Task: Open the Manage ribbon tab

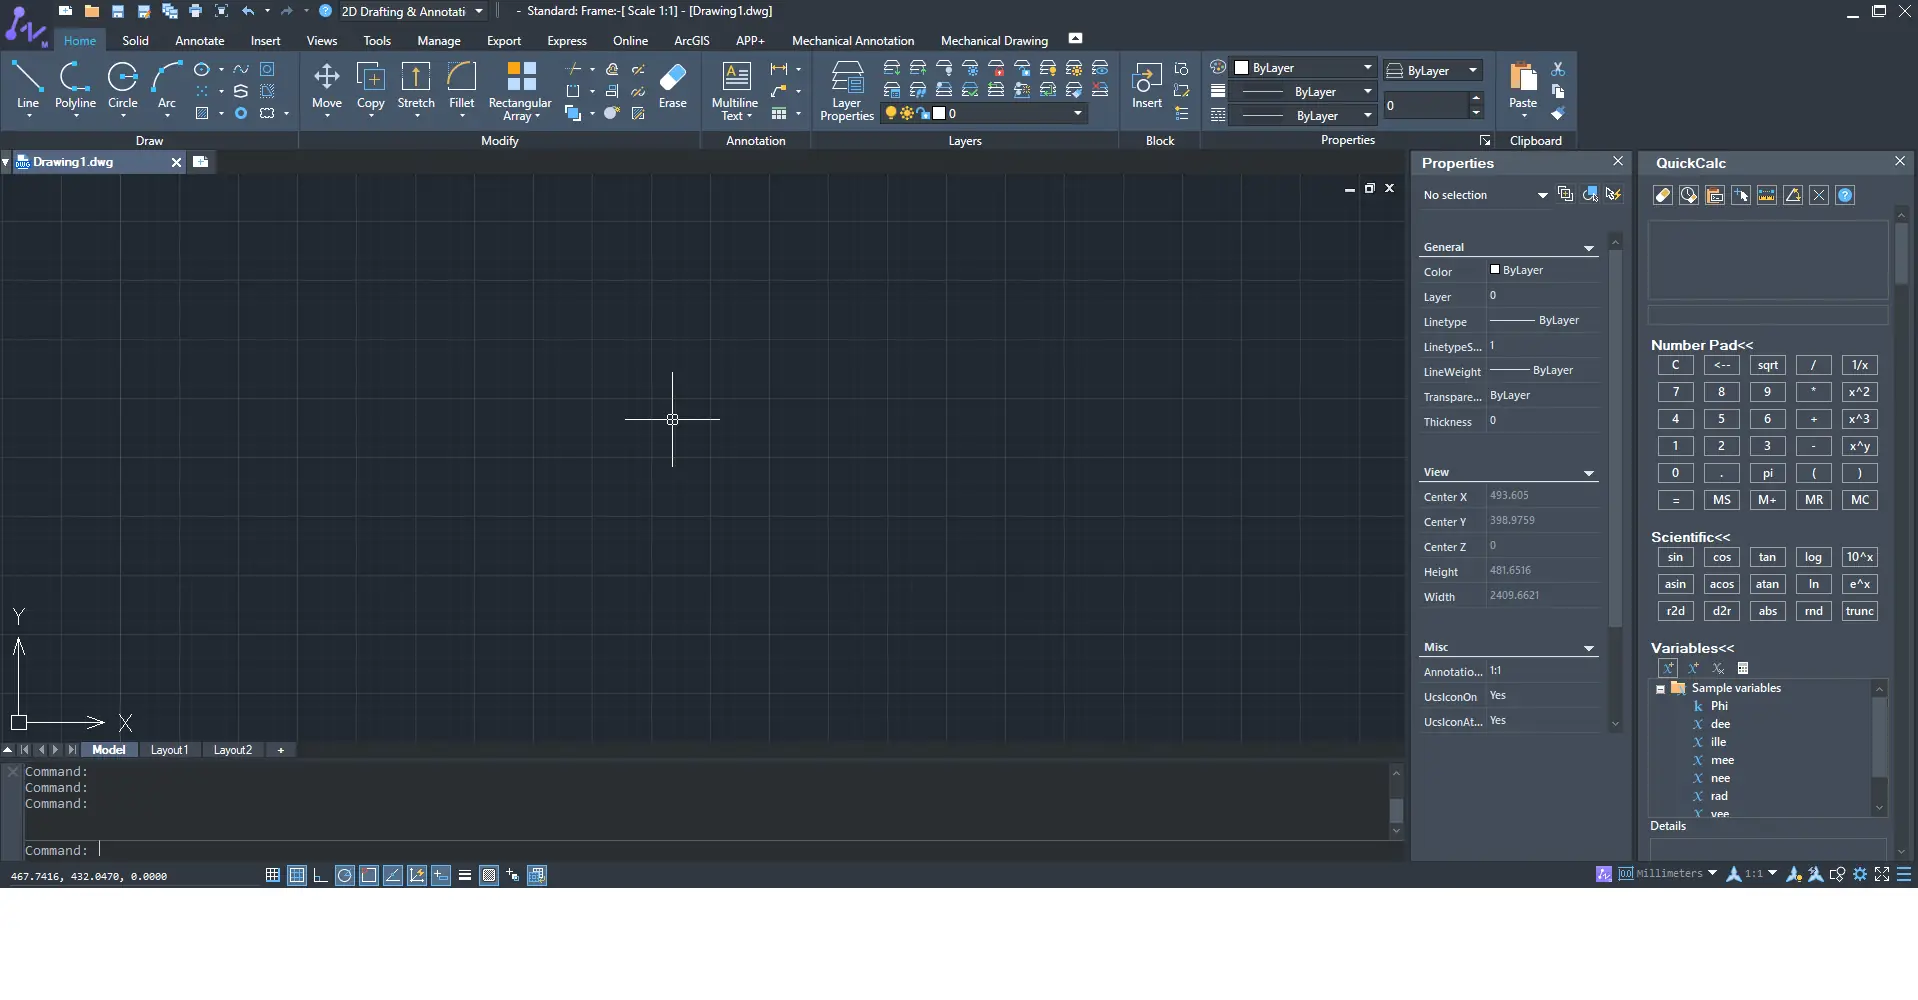Action: pyautogui.click(x=439, y=41)
